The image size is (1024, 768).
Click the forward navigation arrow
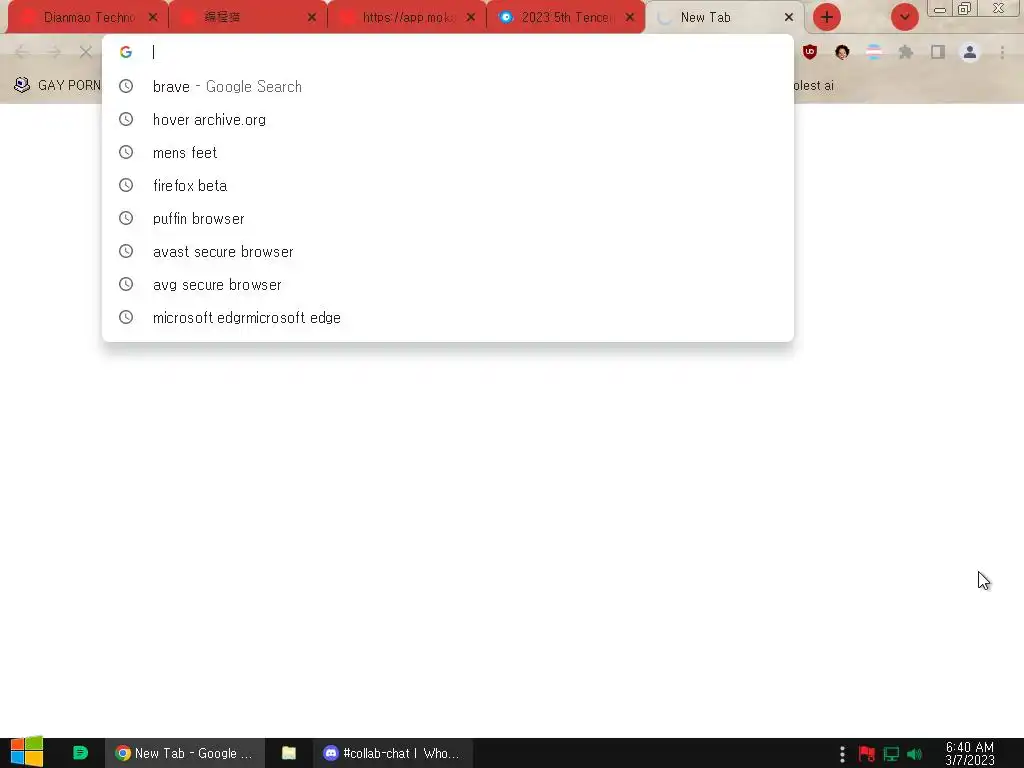tap(54, 52)
